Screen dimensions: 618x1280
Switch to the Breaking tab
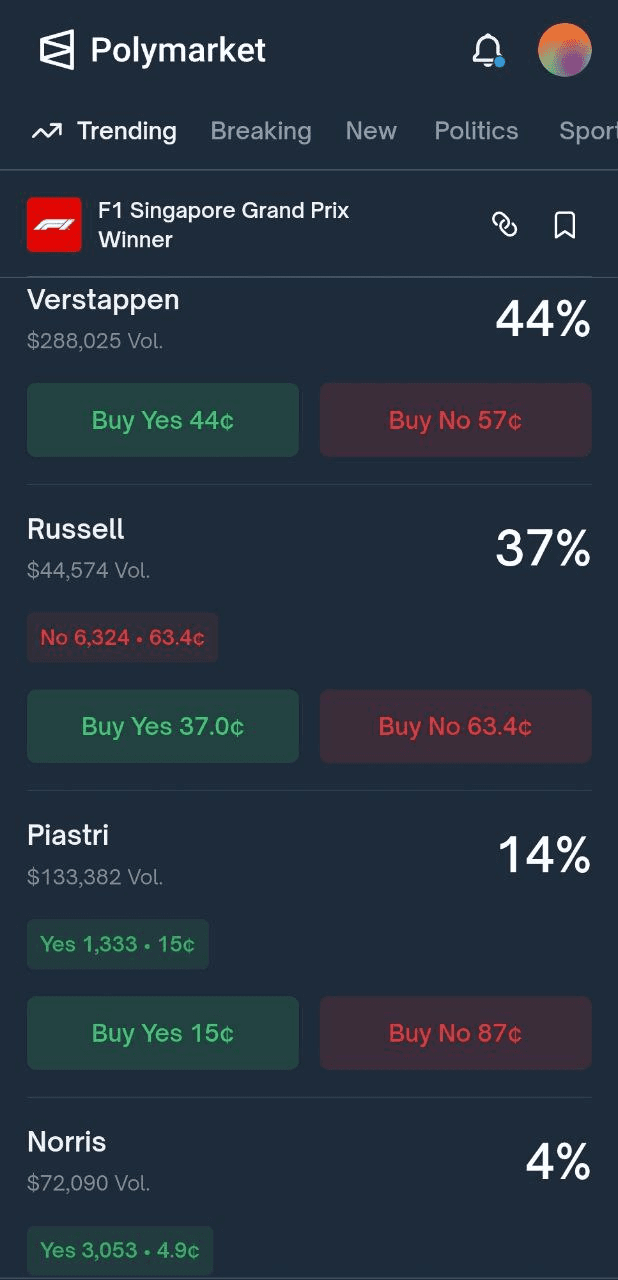click(261, 131)
